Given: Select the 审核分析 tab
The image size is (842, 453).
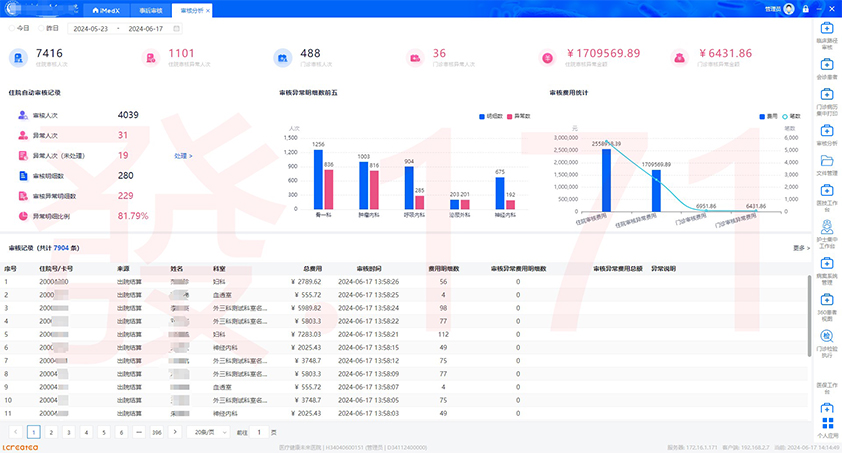Looking at the screenshot, I should pos(191,10).
